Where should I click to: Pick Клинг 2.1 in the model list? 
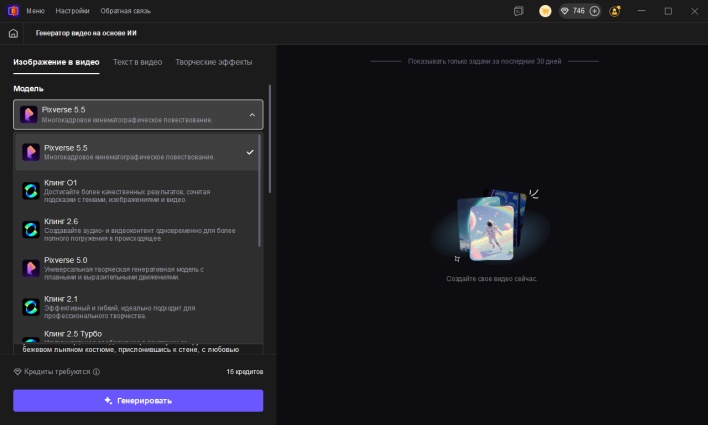pyautogui.click(x=138, y=306)
